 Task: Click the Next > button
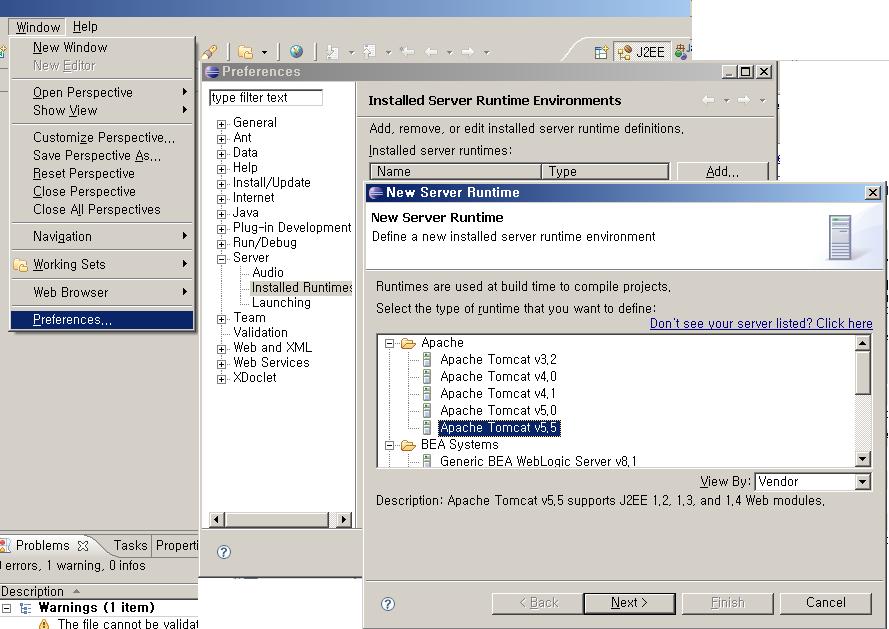pyautogui.click(x=629, y=603)
